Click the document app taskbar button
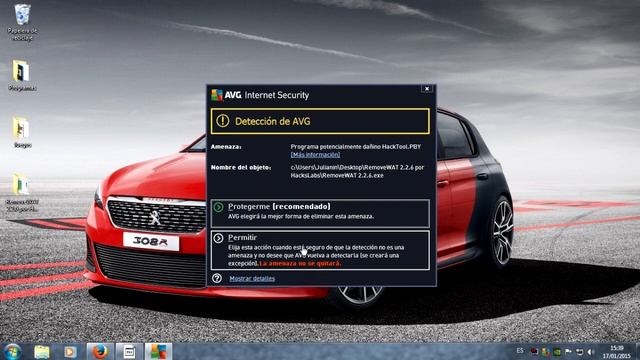This screenshot has height=360, width=640. click(129, 351)
